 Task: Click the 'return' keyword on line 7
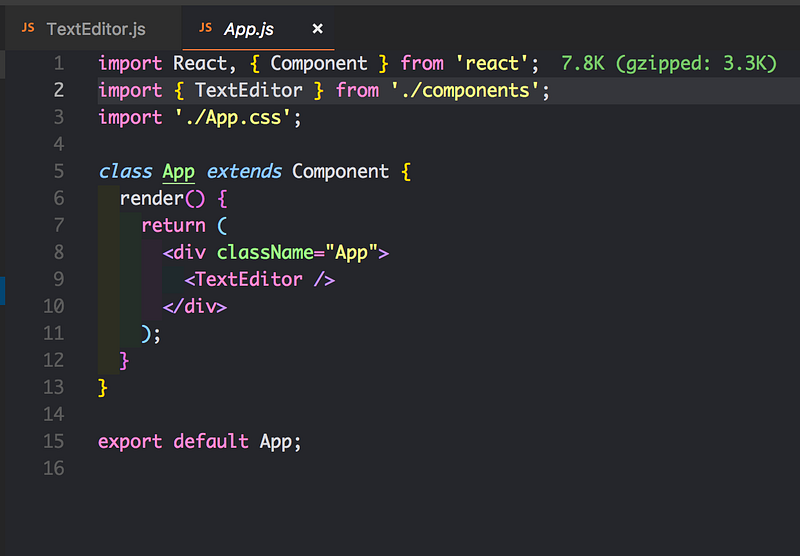pyautogui.click(x=173, y=226)
